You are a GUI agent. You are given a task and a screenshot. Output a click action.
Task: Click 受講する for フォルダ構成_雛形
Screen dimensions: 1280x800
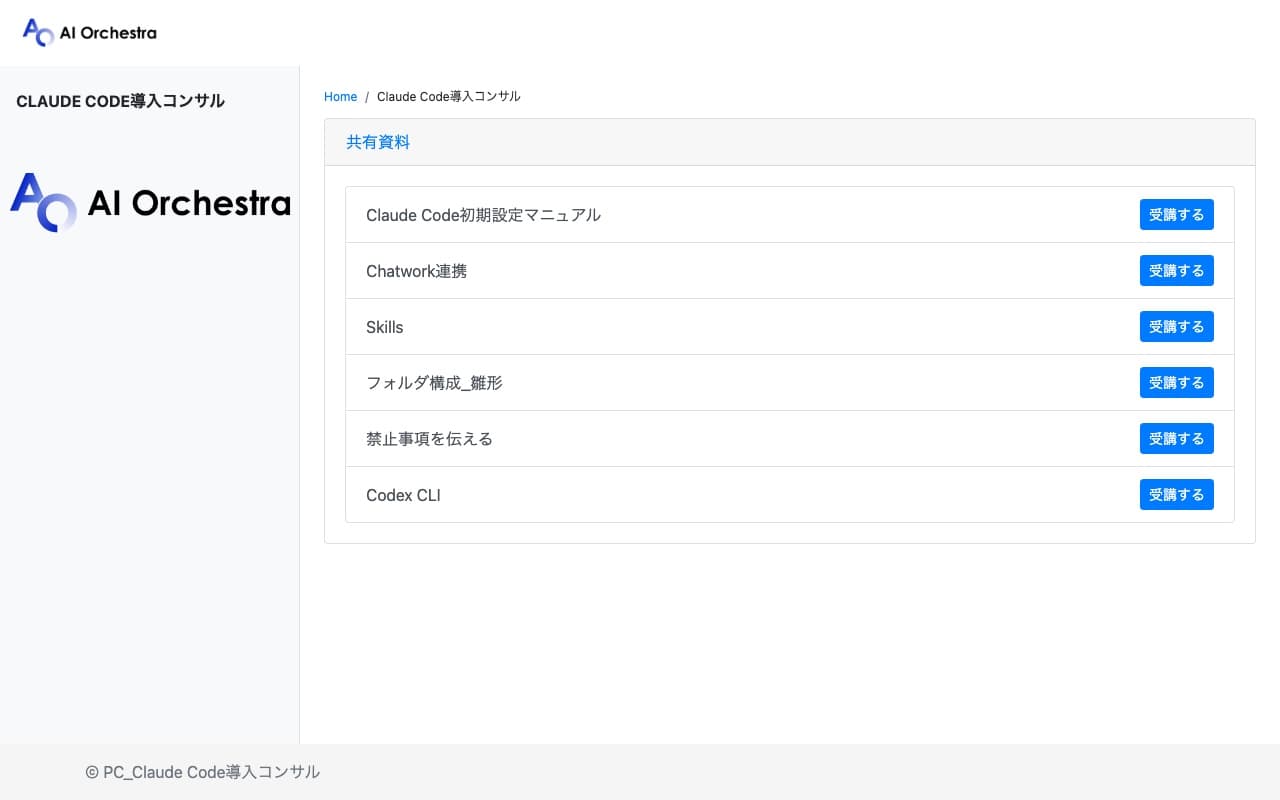tap(1176, 383)
